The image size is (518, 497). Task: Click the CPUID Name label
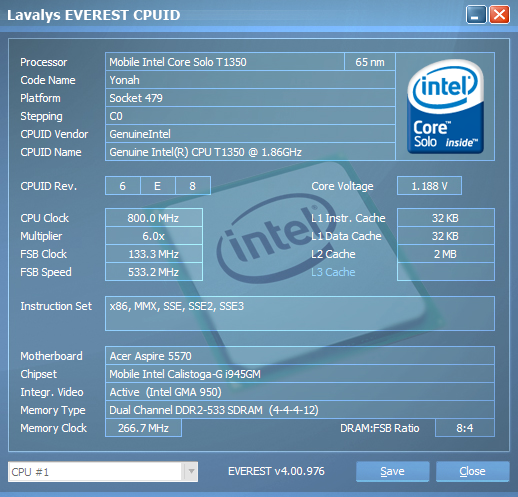(x=51, y=152)
